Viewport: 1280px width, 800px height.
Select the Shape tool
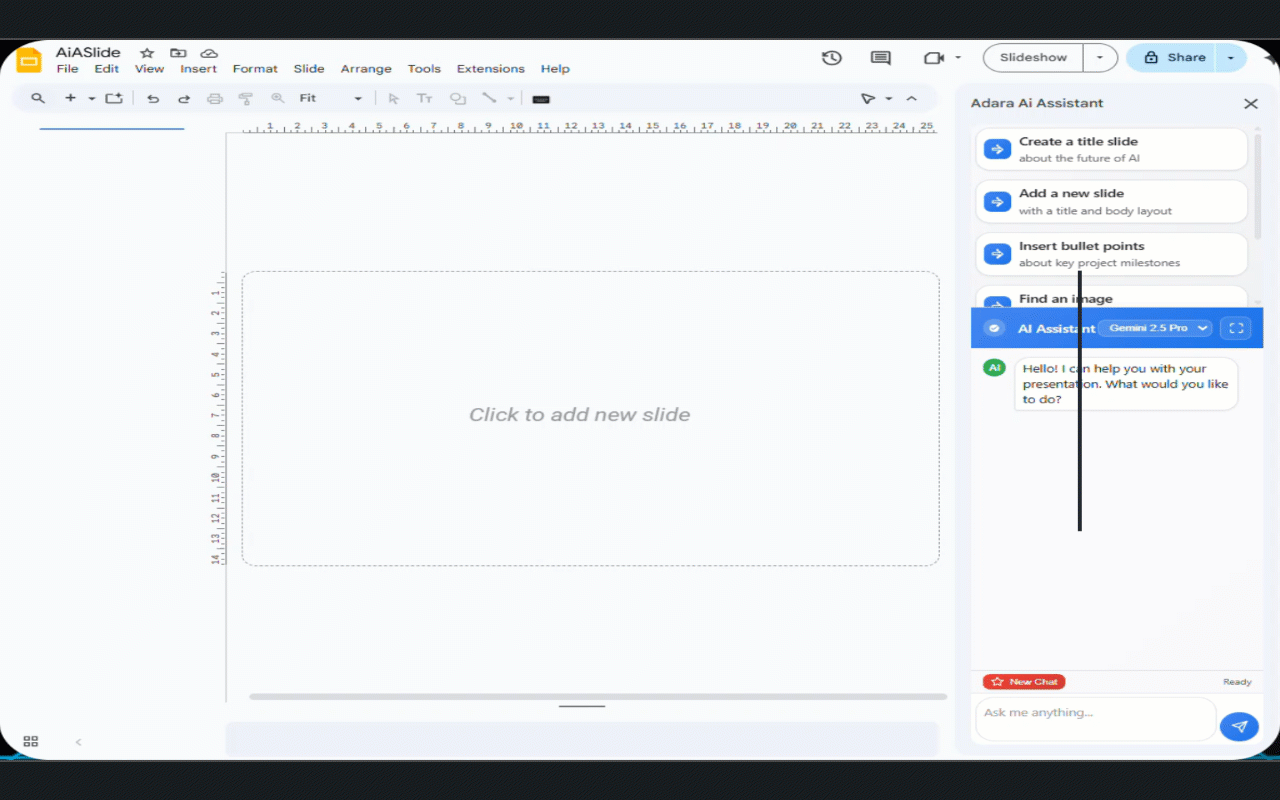[x=457, y=98]
